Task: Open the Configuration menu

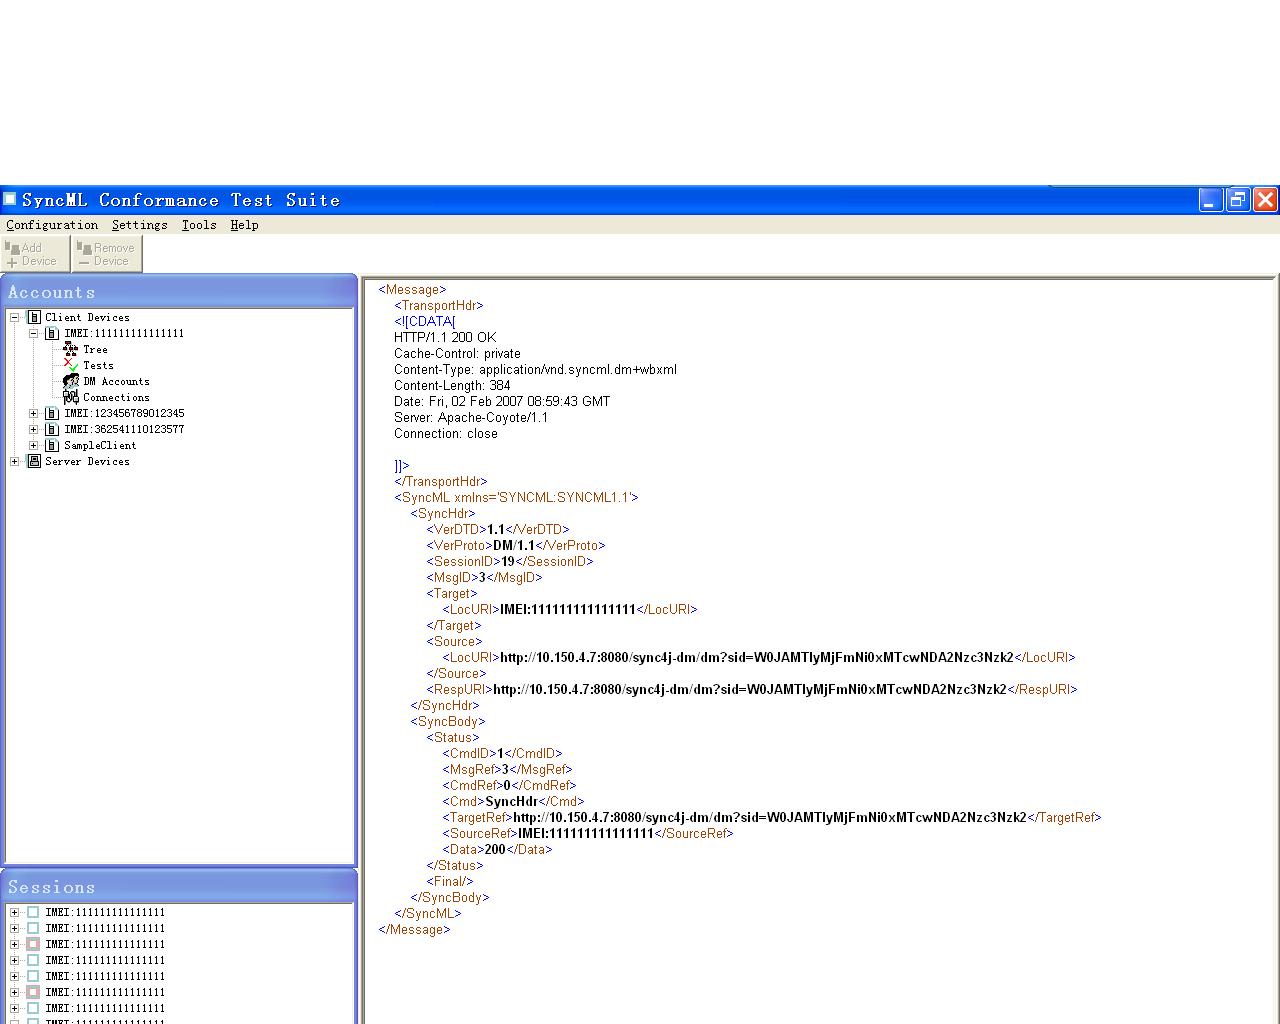Action: tap(52, 225)
